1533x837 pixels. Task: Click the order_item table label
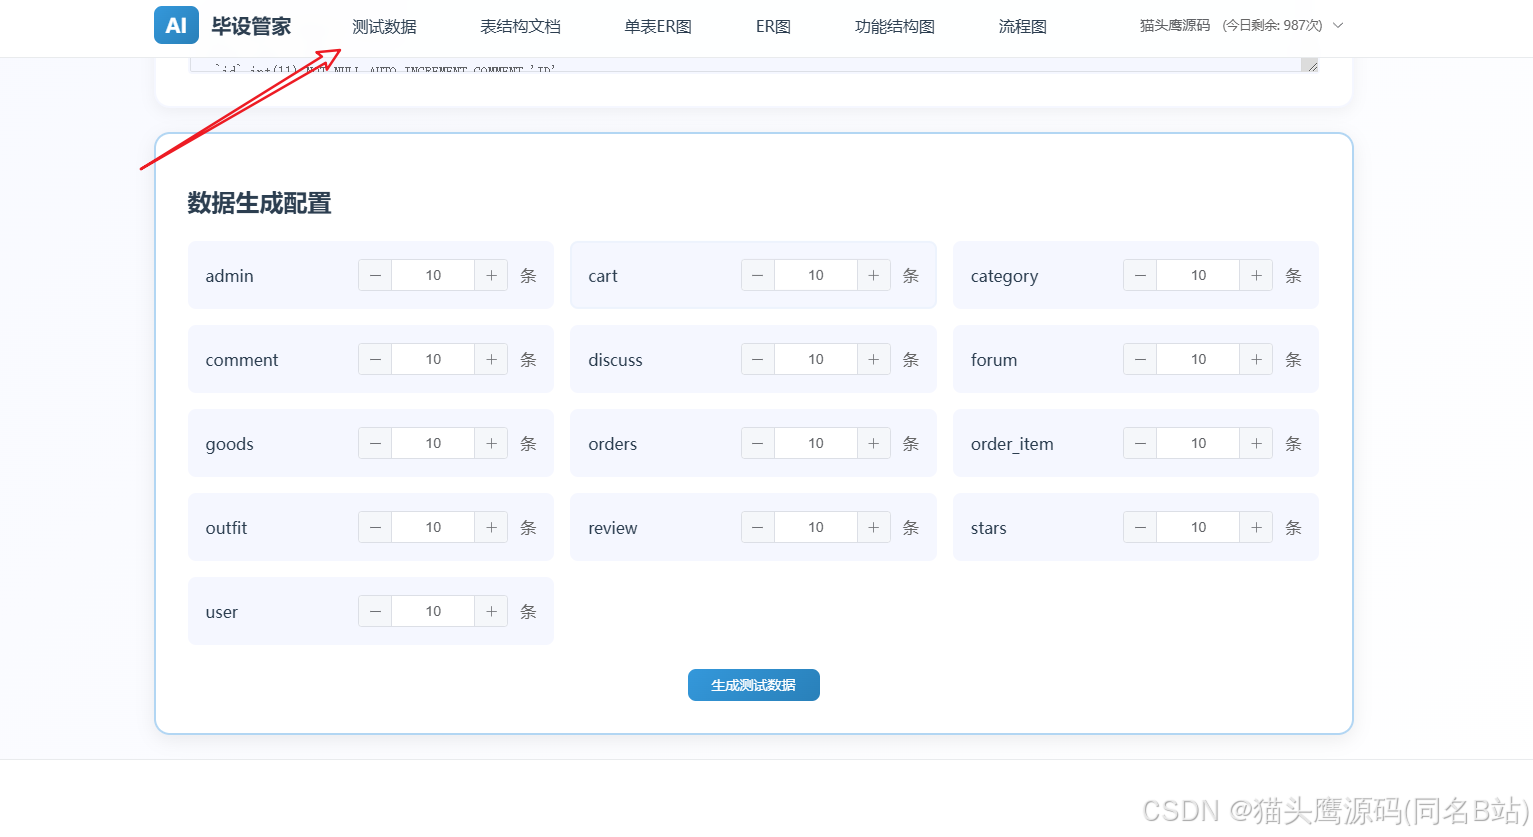1012,444
